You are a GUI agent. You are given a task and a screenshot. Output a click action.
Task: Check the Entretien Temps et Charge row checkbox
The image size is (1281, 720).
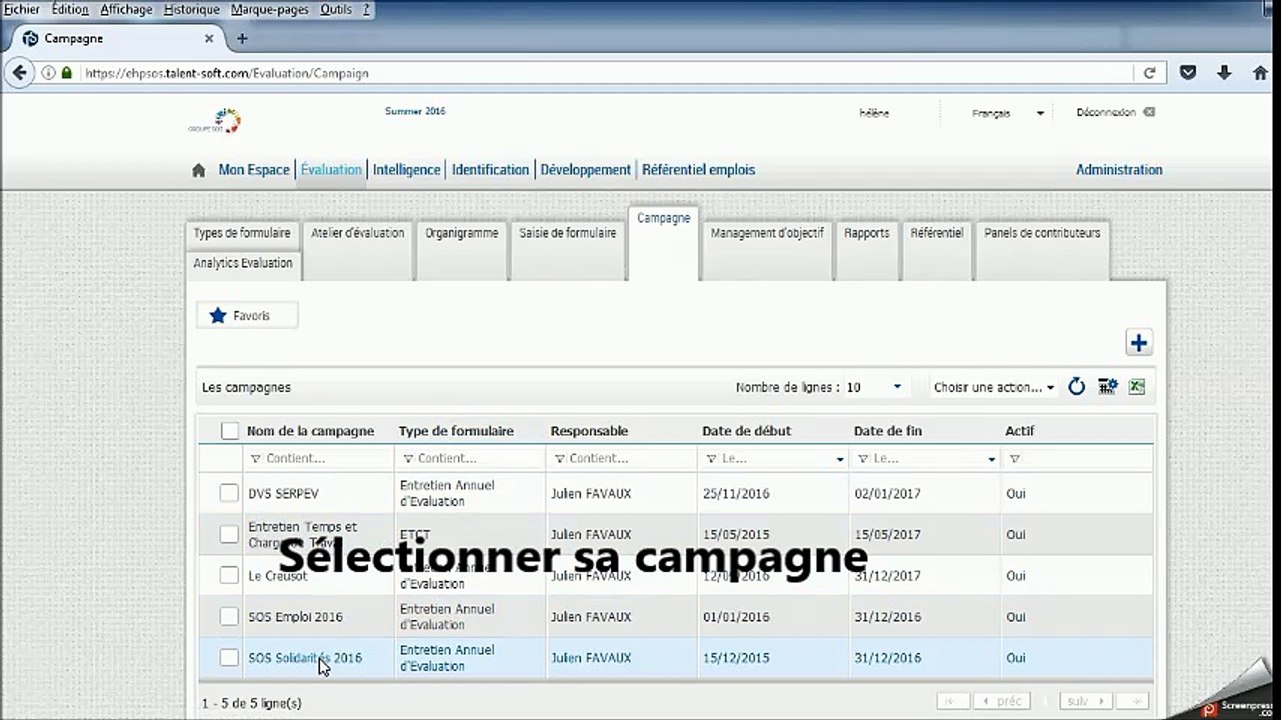point(229,535)
